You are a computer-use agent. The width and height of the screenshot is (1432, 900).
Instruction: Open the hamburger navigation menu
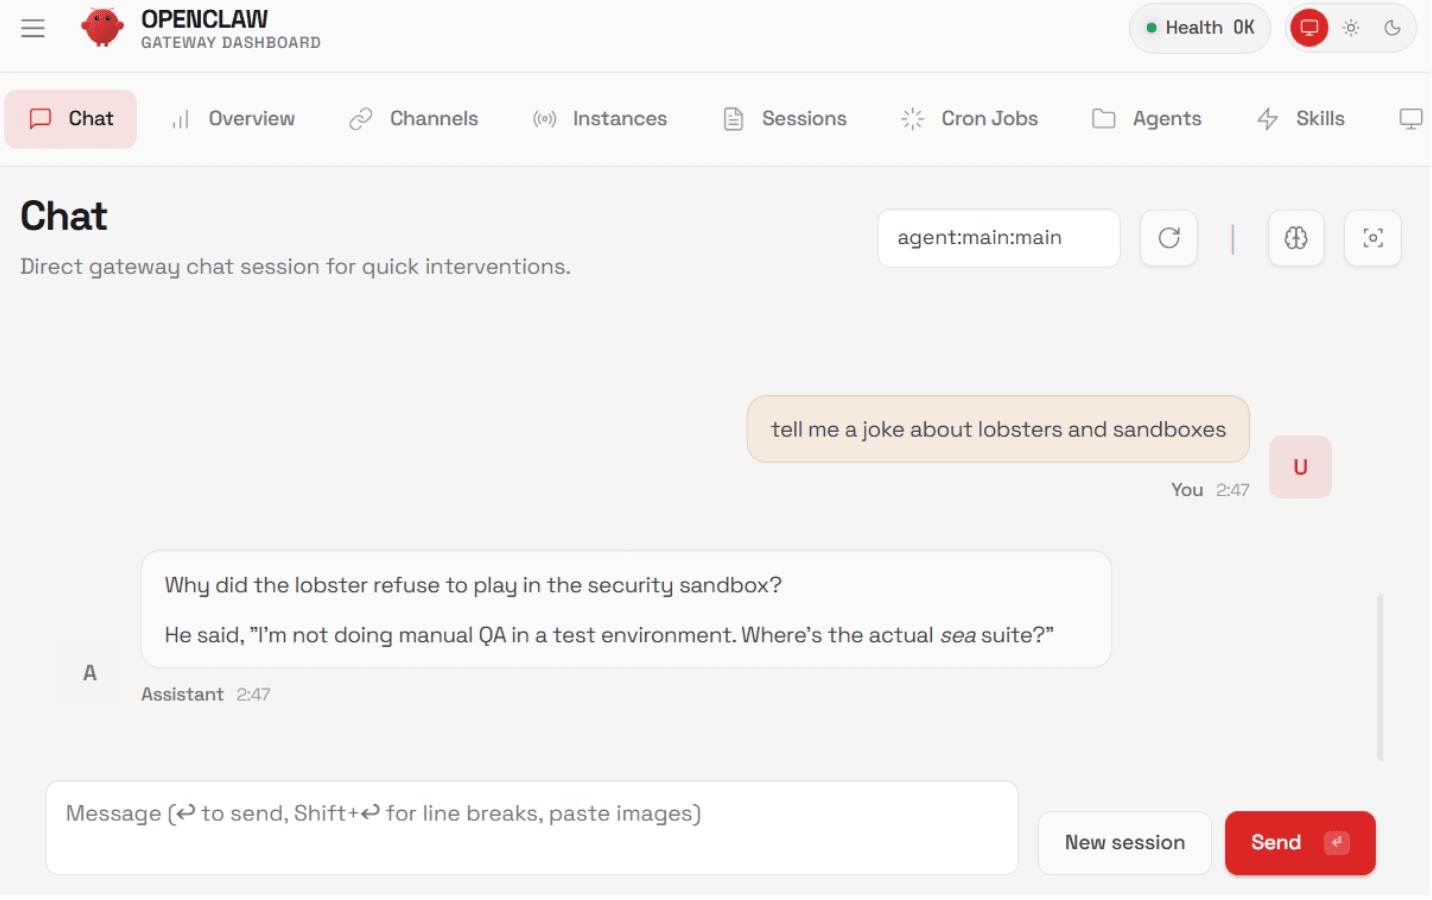point(33,28)
